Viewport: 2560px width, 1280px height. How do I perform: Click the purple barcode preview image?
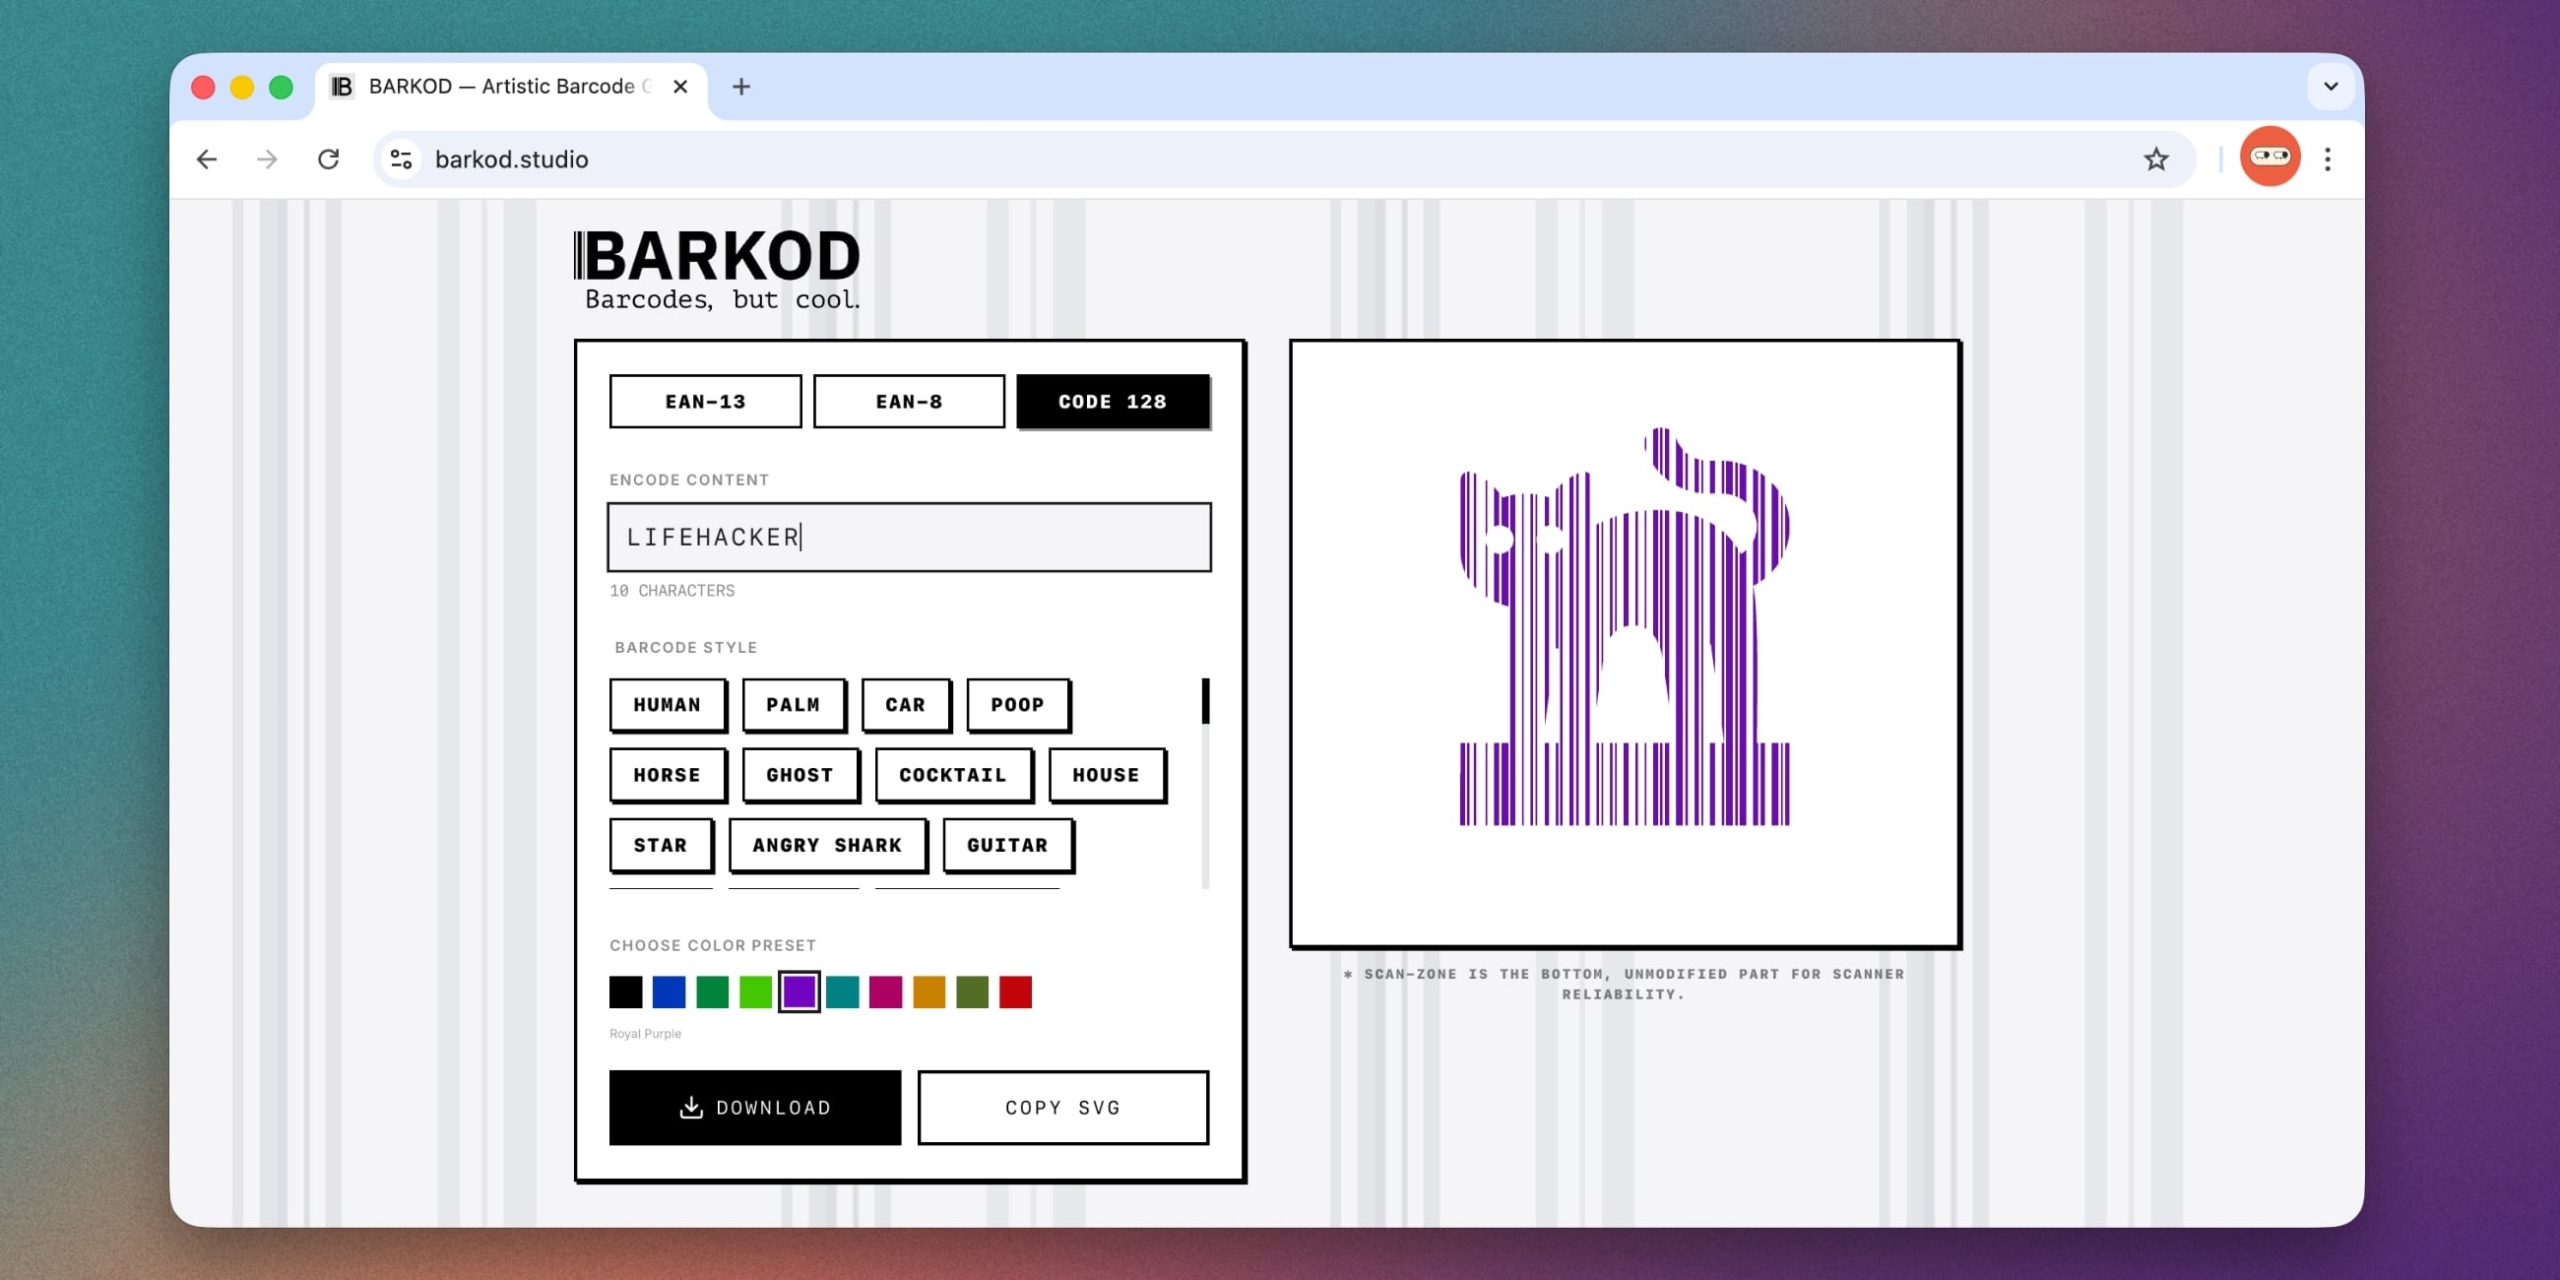click(x=1624, y=626)
